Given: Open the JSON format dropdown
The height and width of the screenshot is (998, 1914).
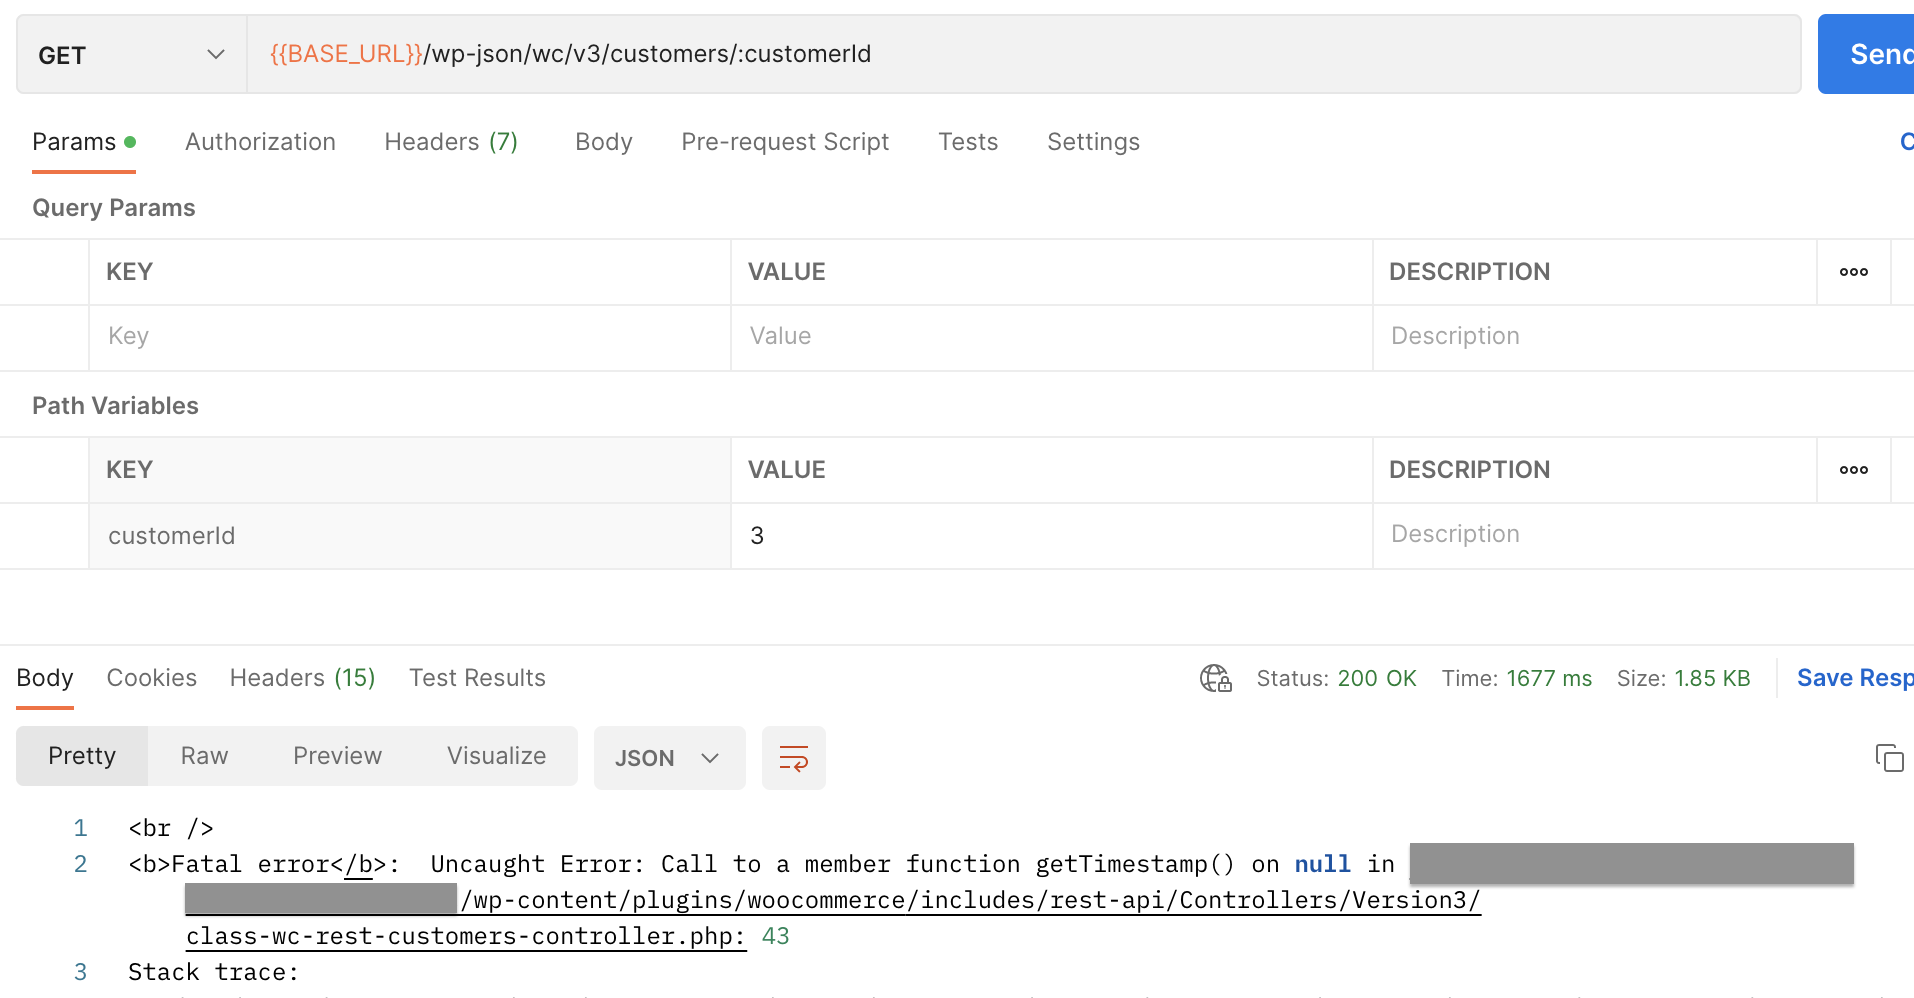Looking at the screenshot, I should pyautogui.click(x=669, y=758).
